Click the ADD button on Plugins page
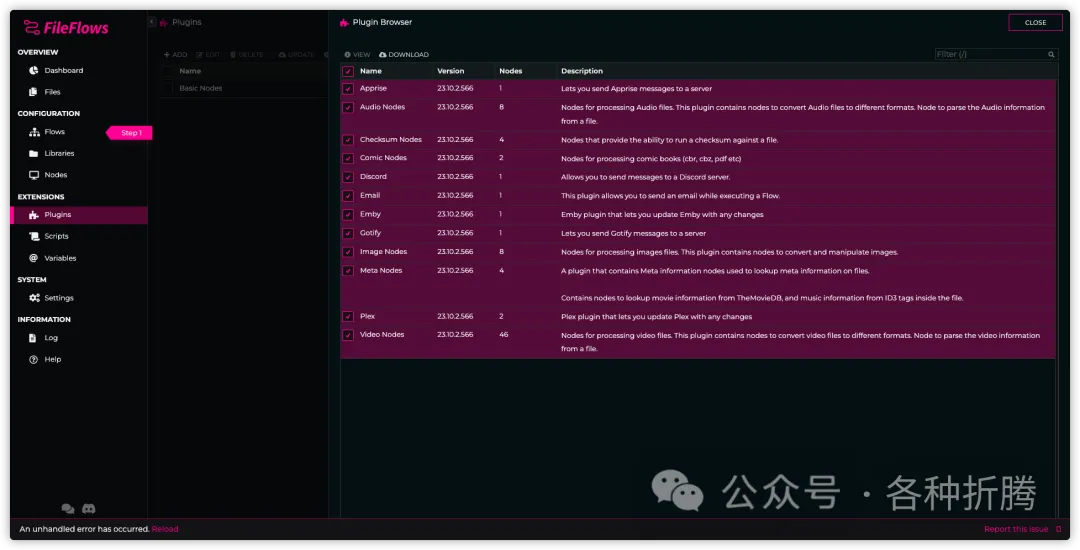This screenshot has width=1080, height=550. click(x=175, y=54)
